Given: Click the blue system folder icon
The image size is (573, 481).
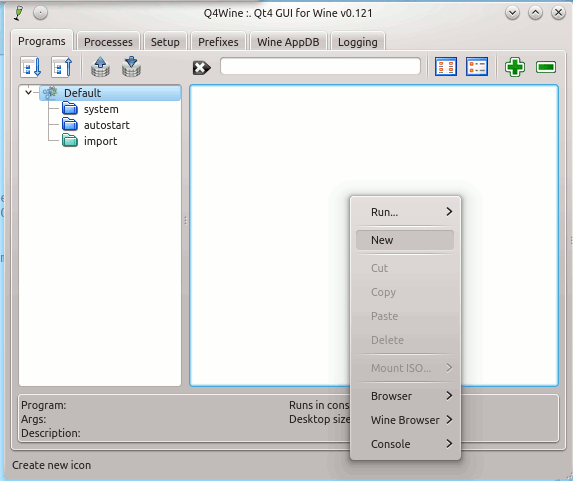Looking at the screenshot, I should 69,109.
